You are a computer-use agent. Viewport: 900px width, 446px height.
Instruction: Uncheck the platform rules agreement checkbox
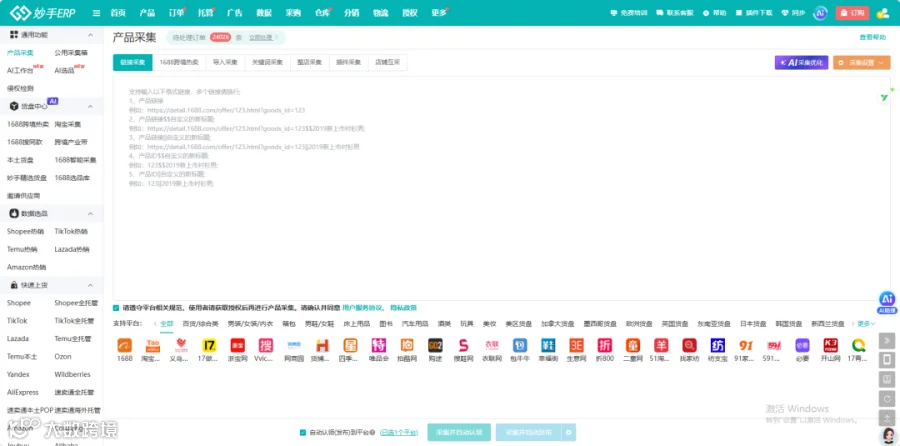tap(117, 308)
